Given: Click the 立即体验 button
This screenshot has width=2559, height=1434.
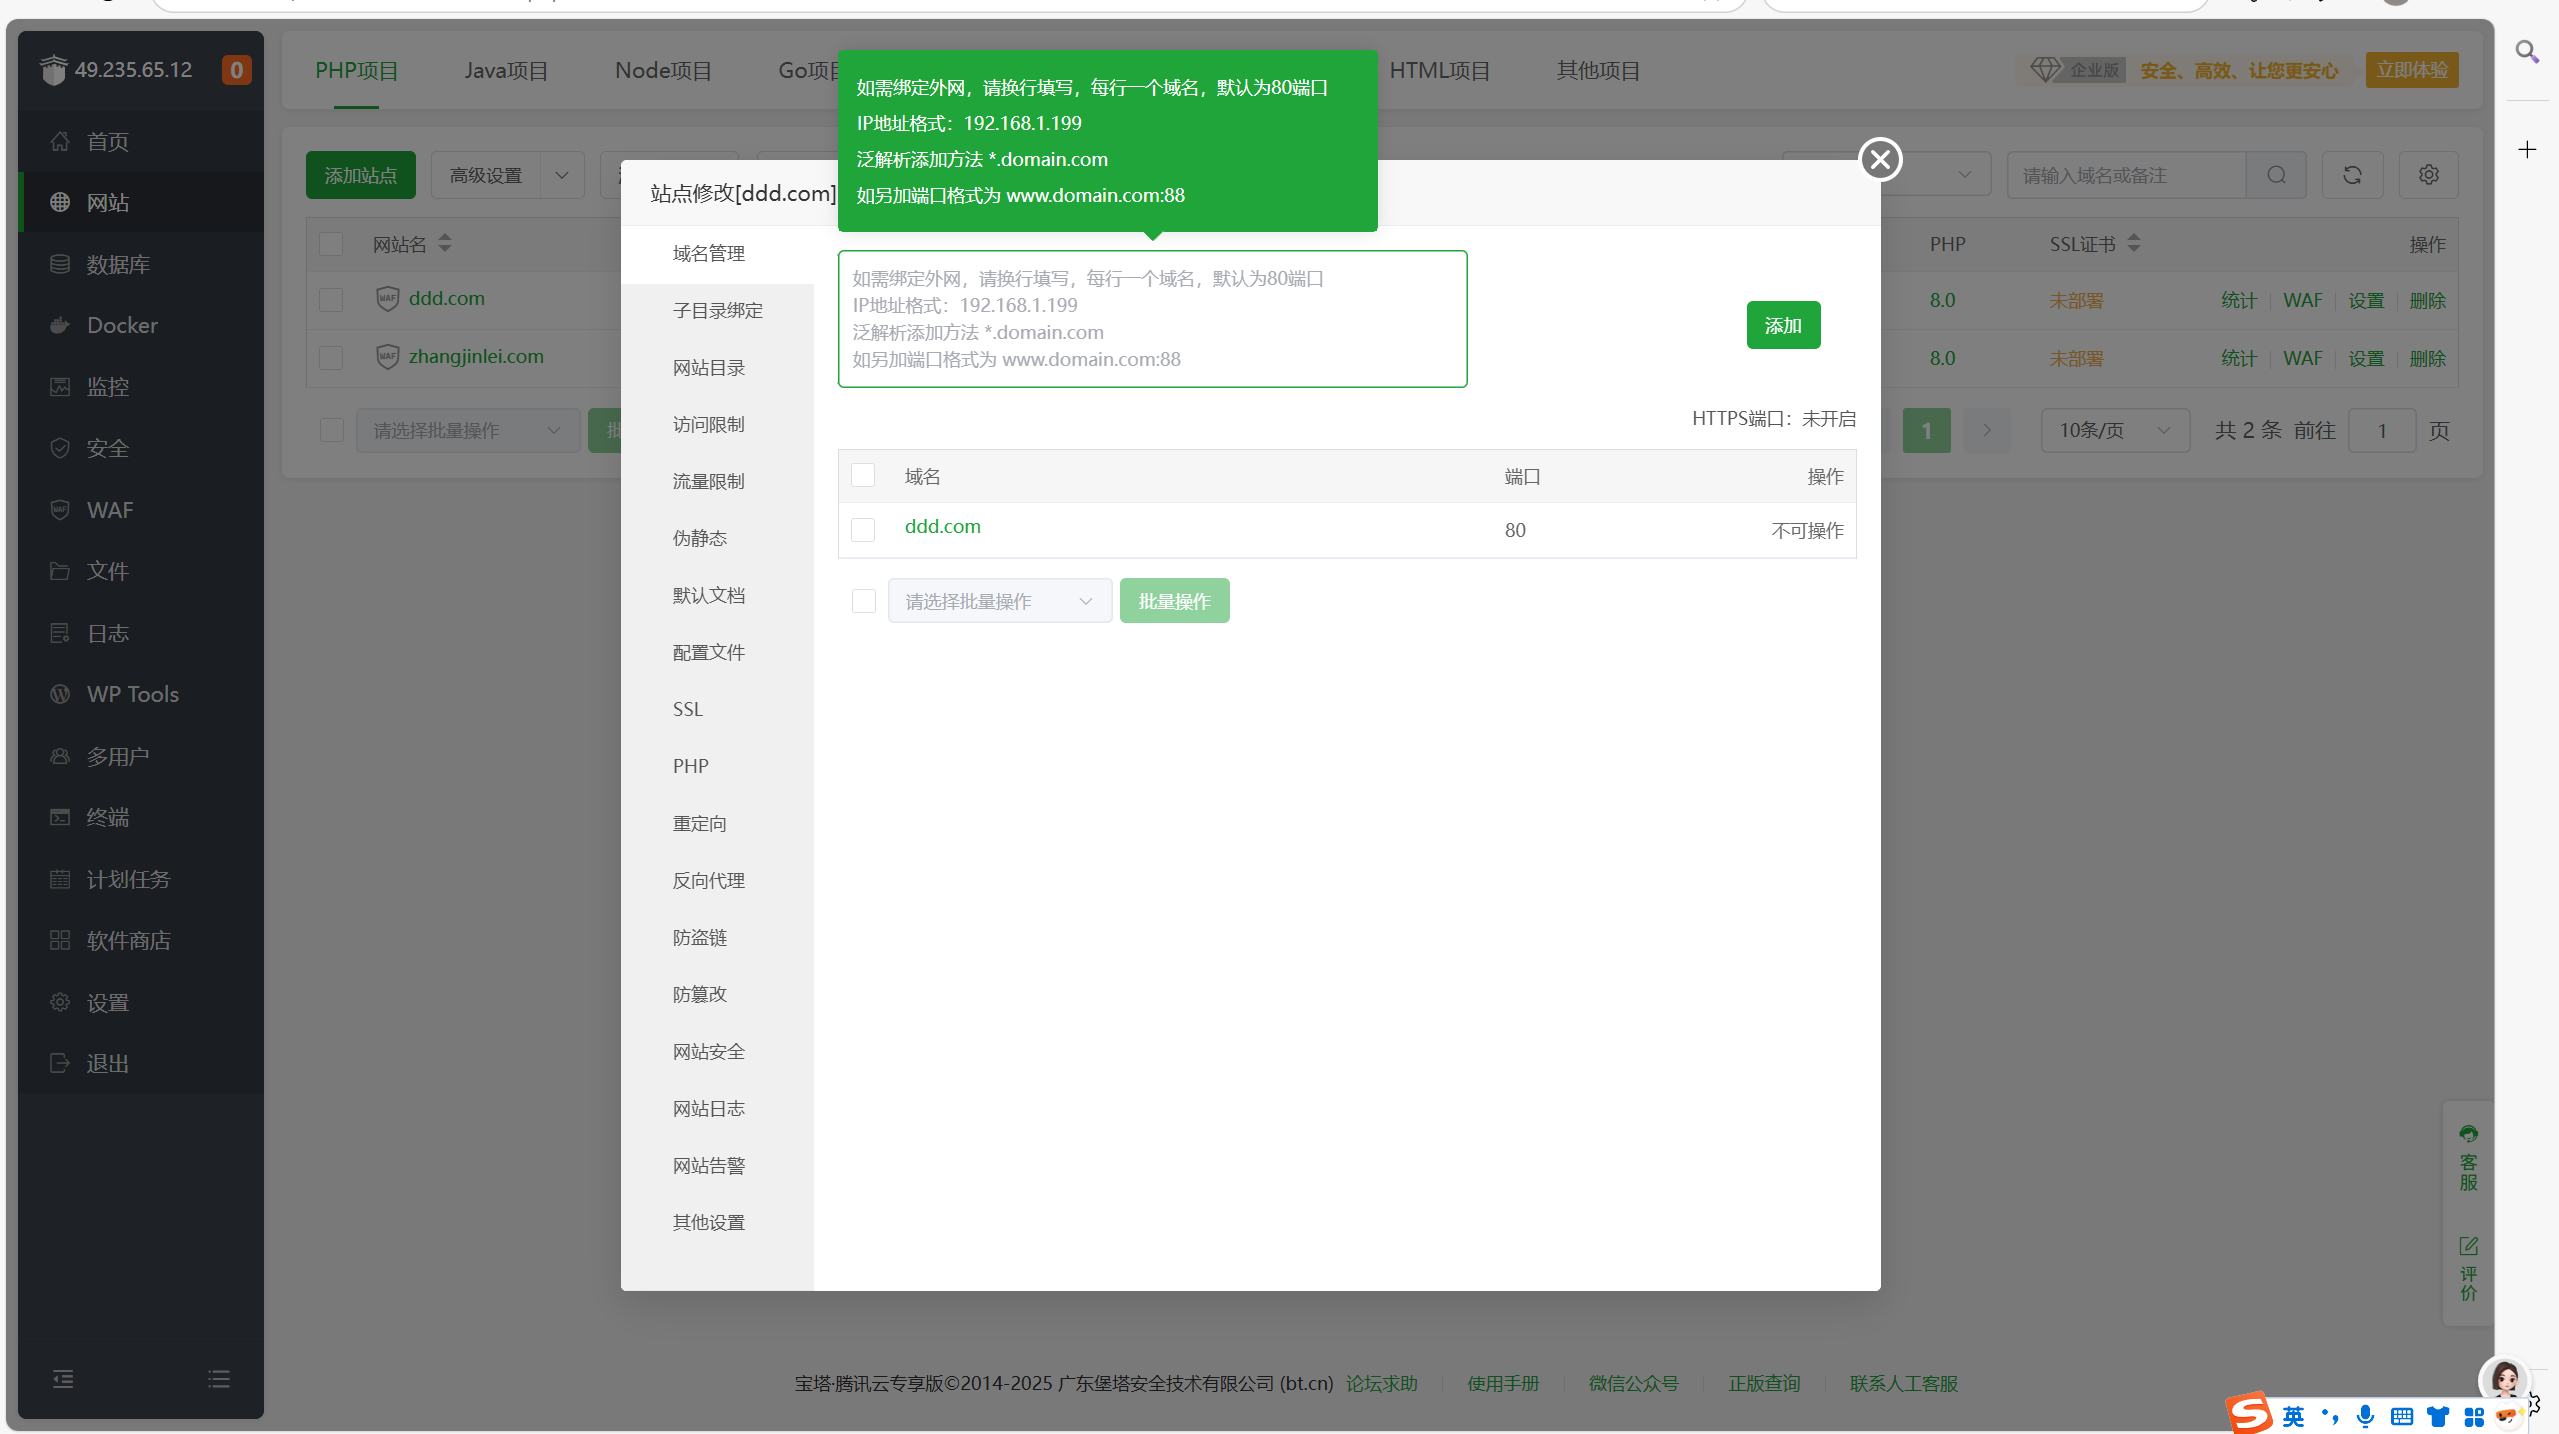Looking at the screenshot, I should (x=2411, y=70).
